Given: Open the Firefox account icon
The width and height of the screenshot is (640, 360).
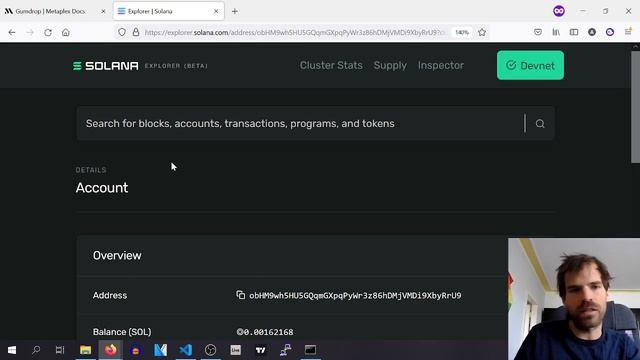Looking at the screenshot, I should pos(592,32).
